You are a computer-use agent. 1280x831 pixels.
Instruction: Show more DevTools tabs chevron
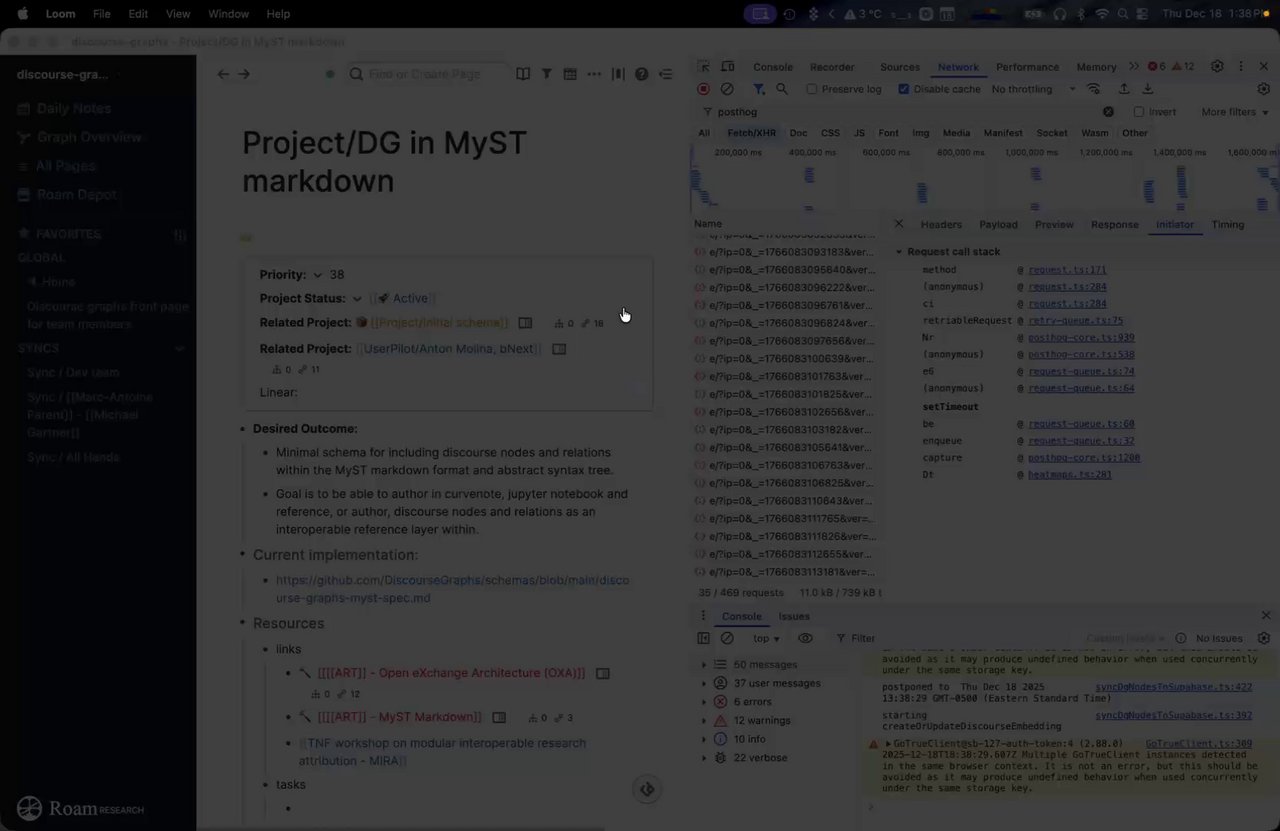point(1134,66)
